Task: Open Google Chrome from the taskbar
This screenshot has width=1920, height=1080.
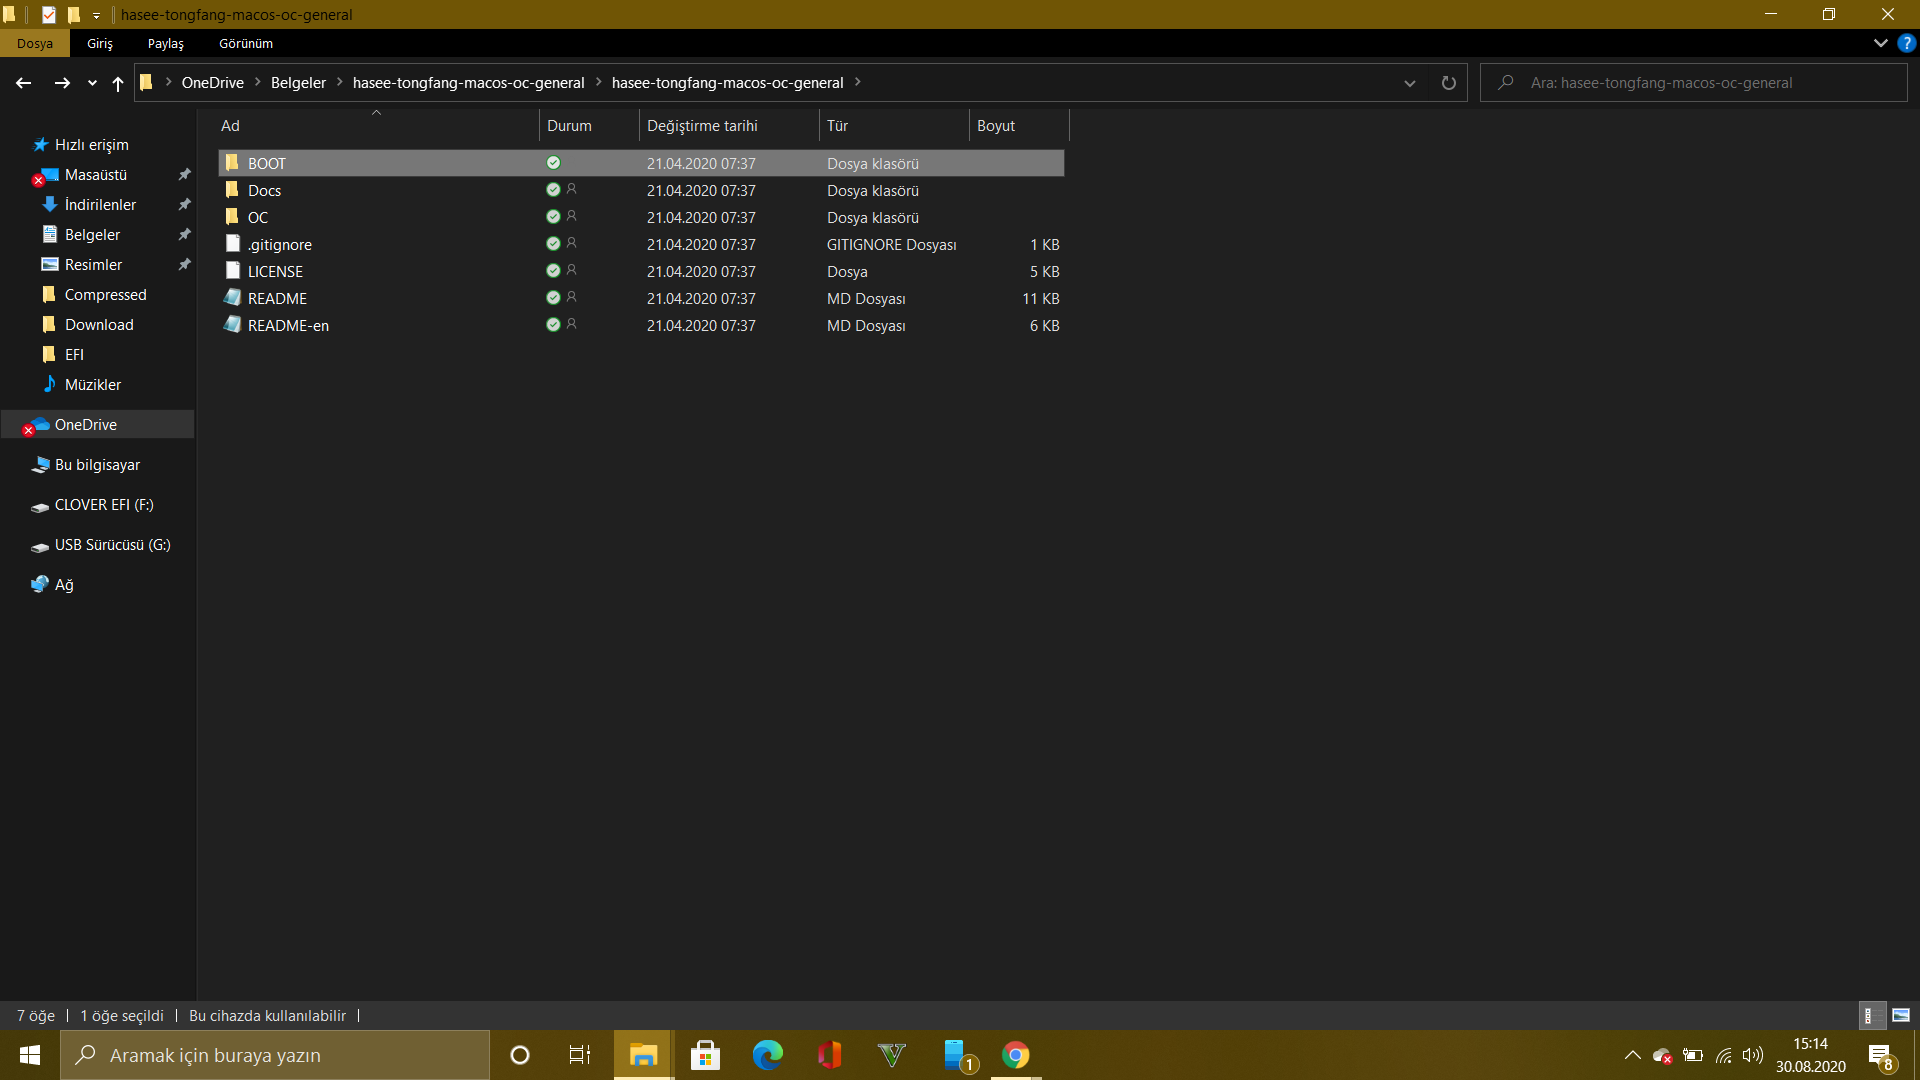Action: tap(1015, 1055)
